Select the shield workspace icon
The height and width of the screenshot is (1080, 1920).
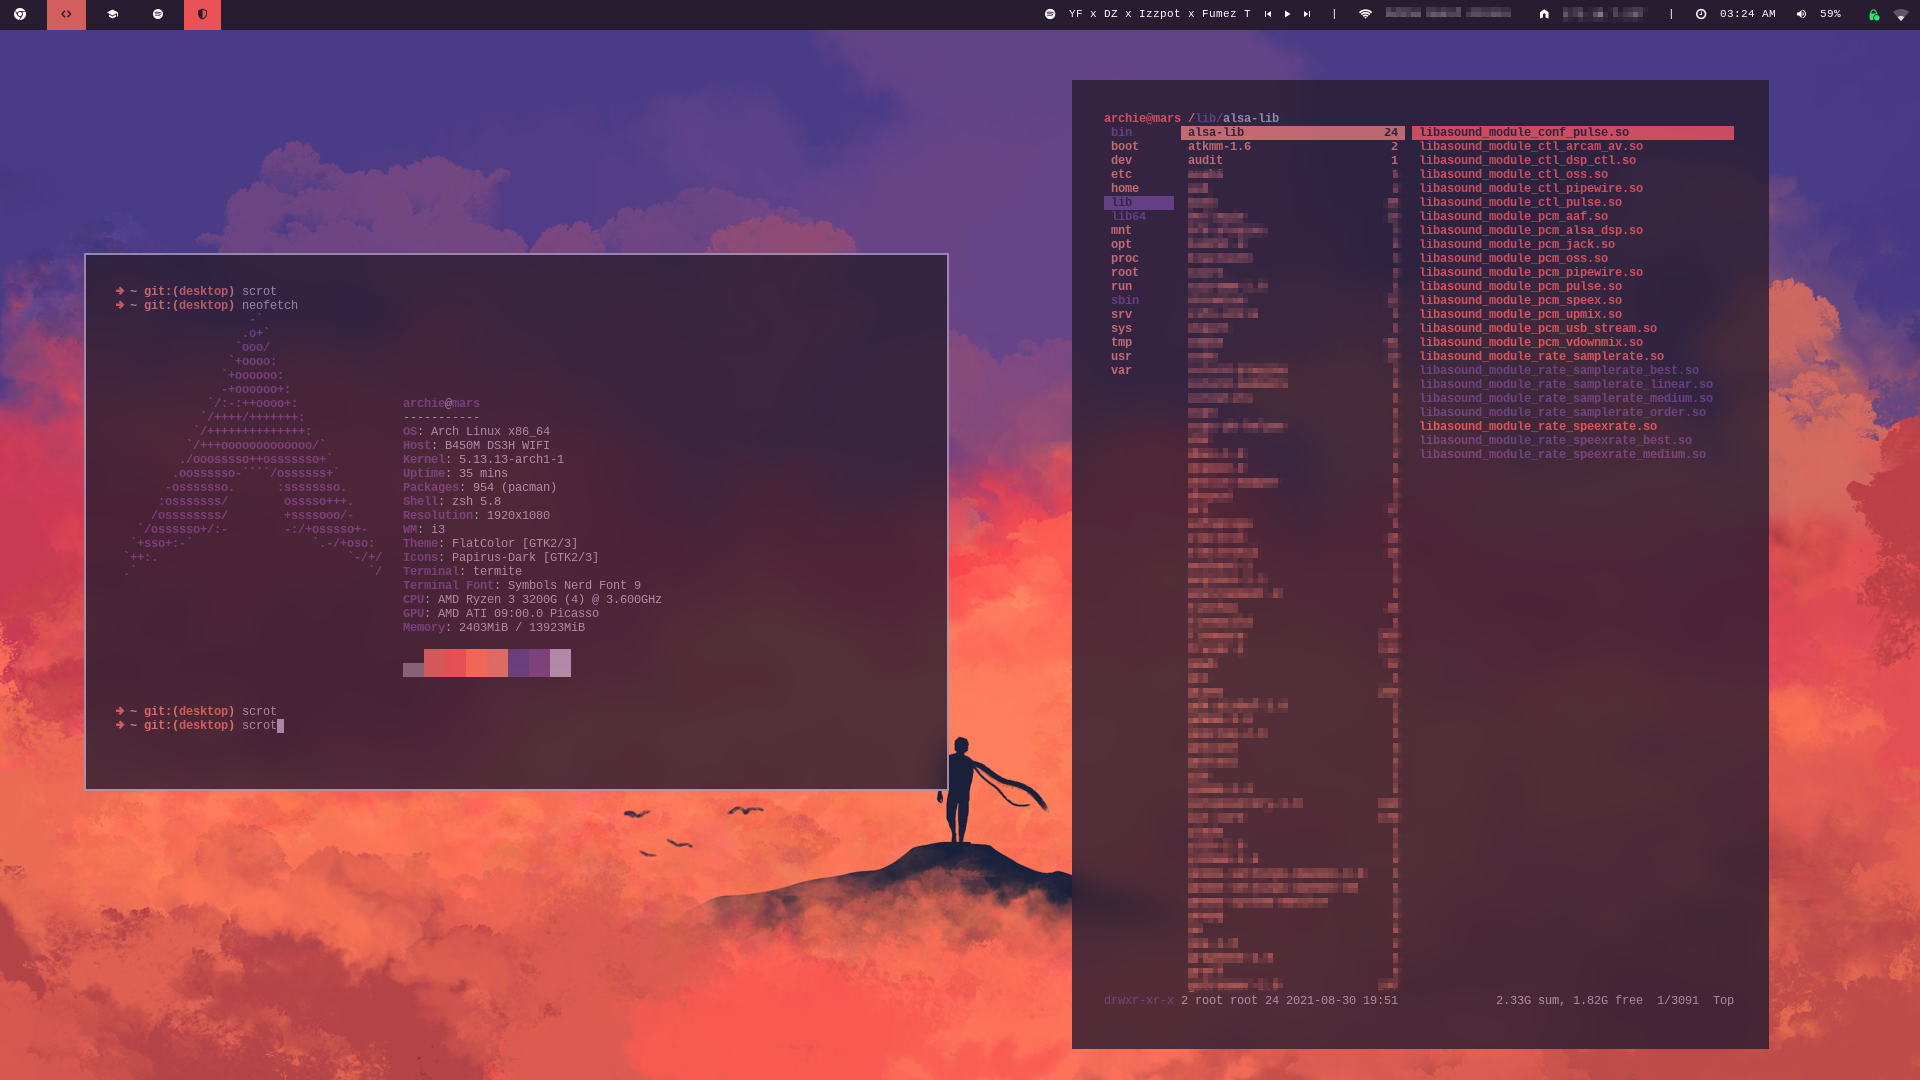click(202, 14)
